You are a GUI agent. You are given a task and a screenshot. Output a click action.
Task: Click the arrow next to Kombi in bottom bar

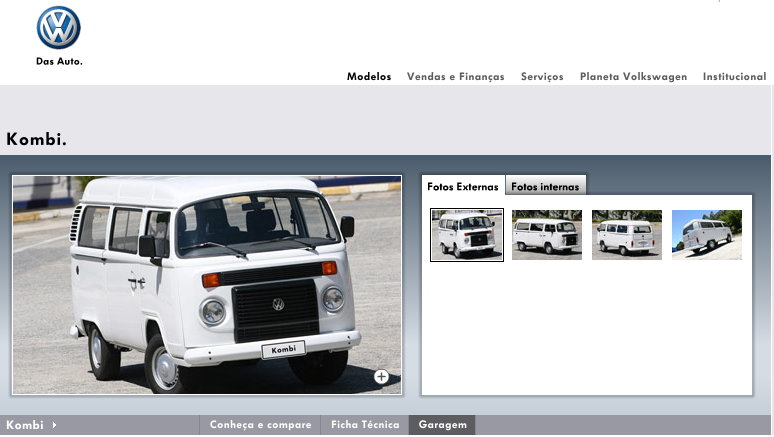coord(54,425)
